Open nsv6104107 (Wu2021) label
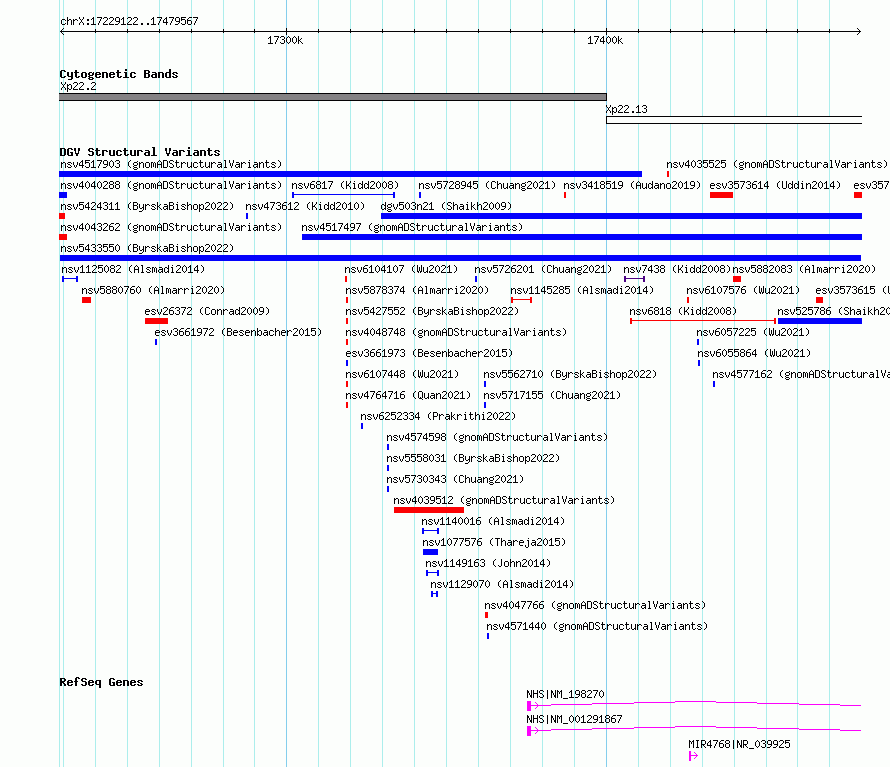This screenshot has width=890, height=767. [x=401, y=270]
